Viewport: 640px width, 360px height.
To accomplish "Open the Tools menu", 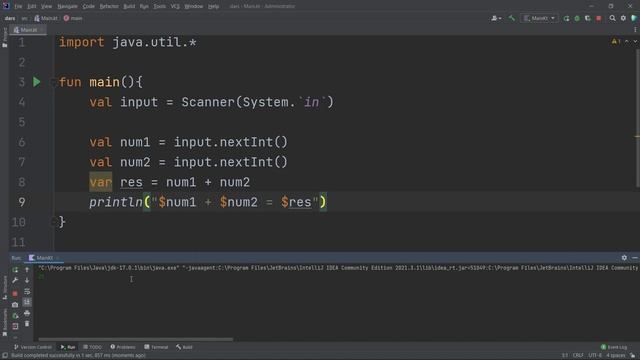I will [160, 6].
